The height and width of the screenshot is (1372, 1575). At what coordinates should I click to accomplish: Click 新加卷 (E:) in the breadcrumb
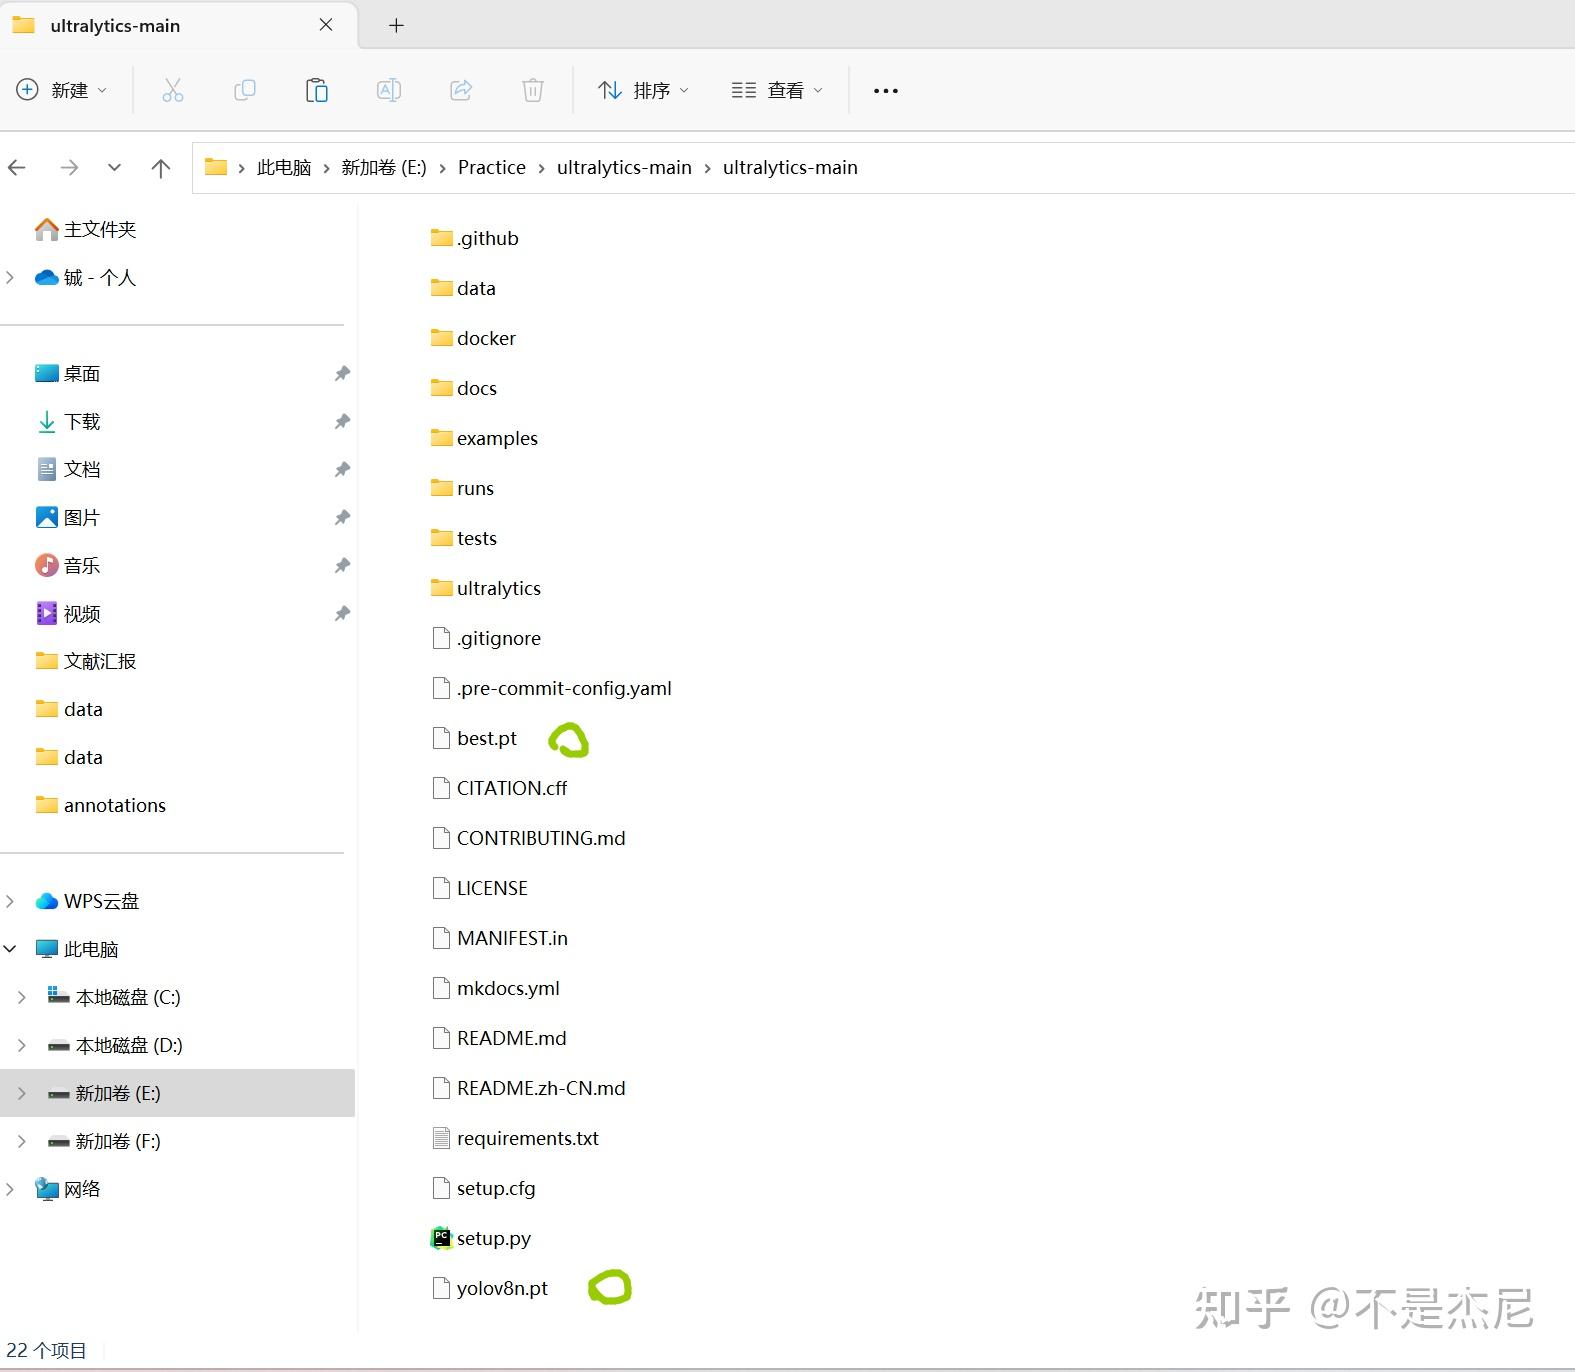[x=384, y=168]
